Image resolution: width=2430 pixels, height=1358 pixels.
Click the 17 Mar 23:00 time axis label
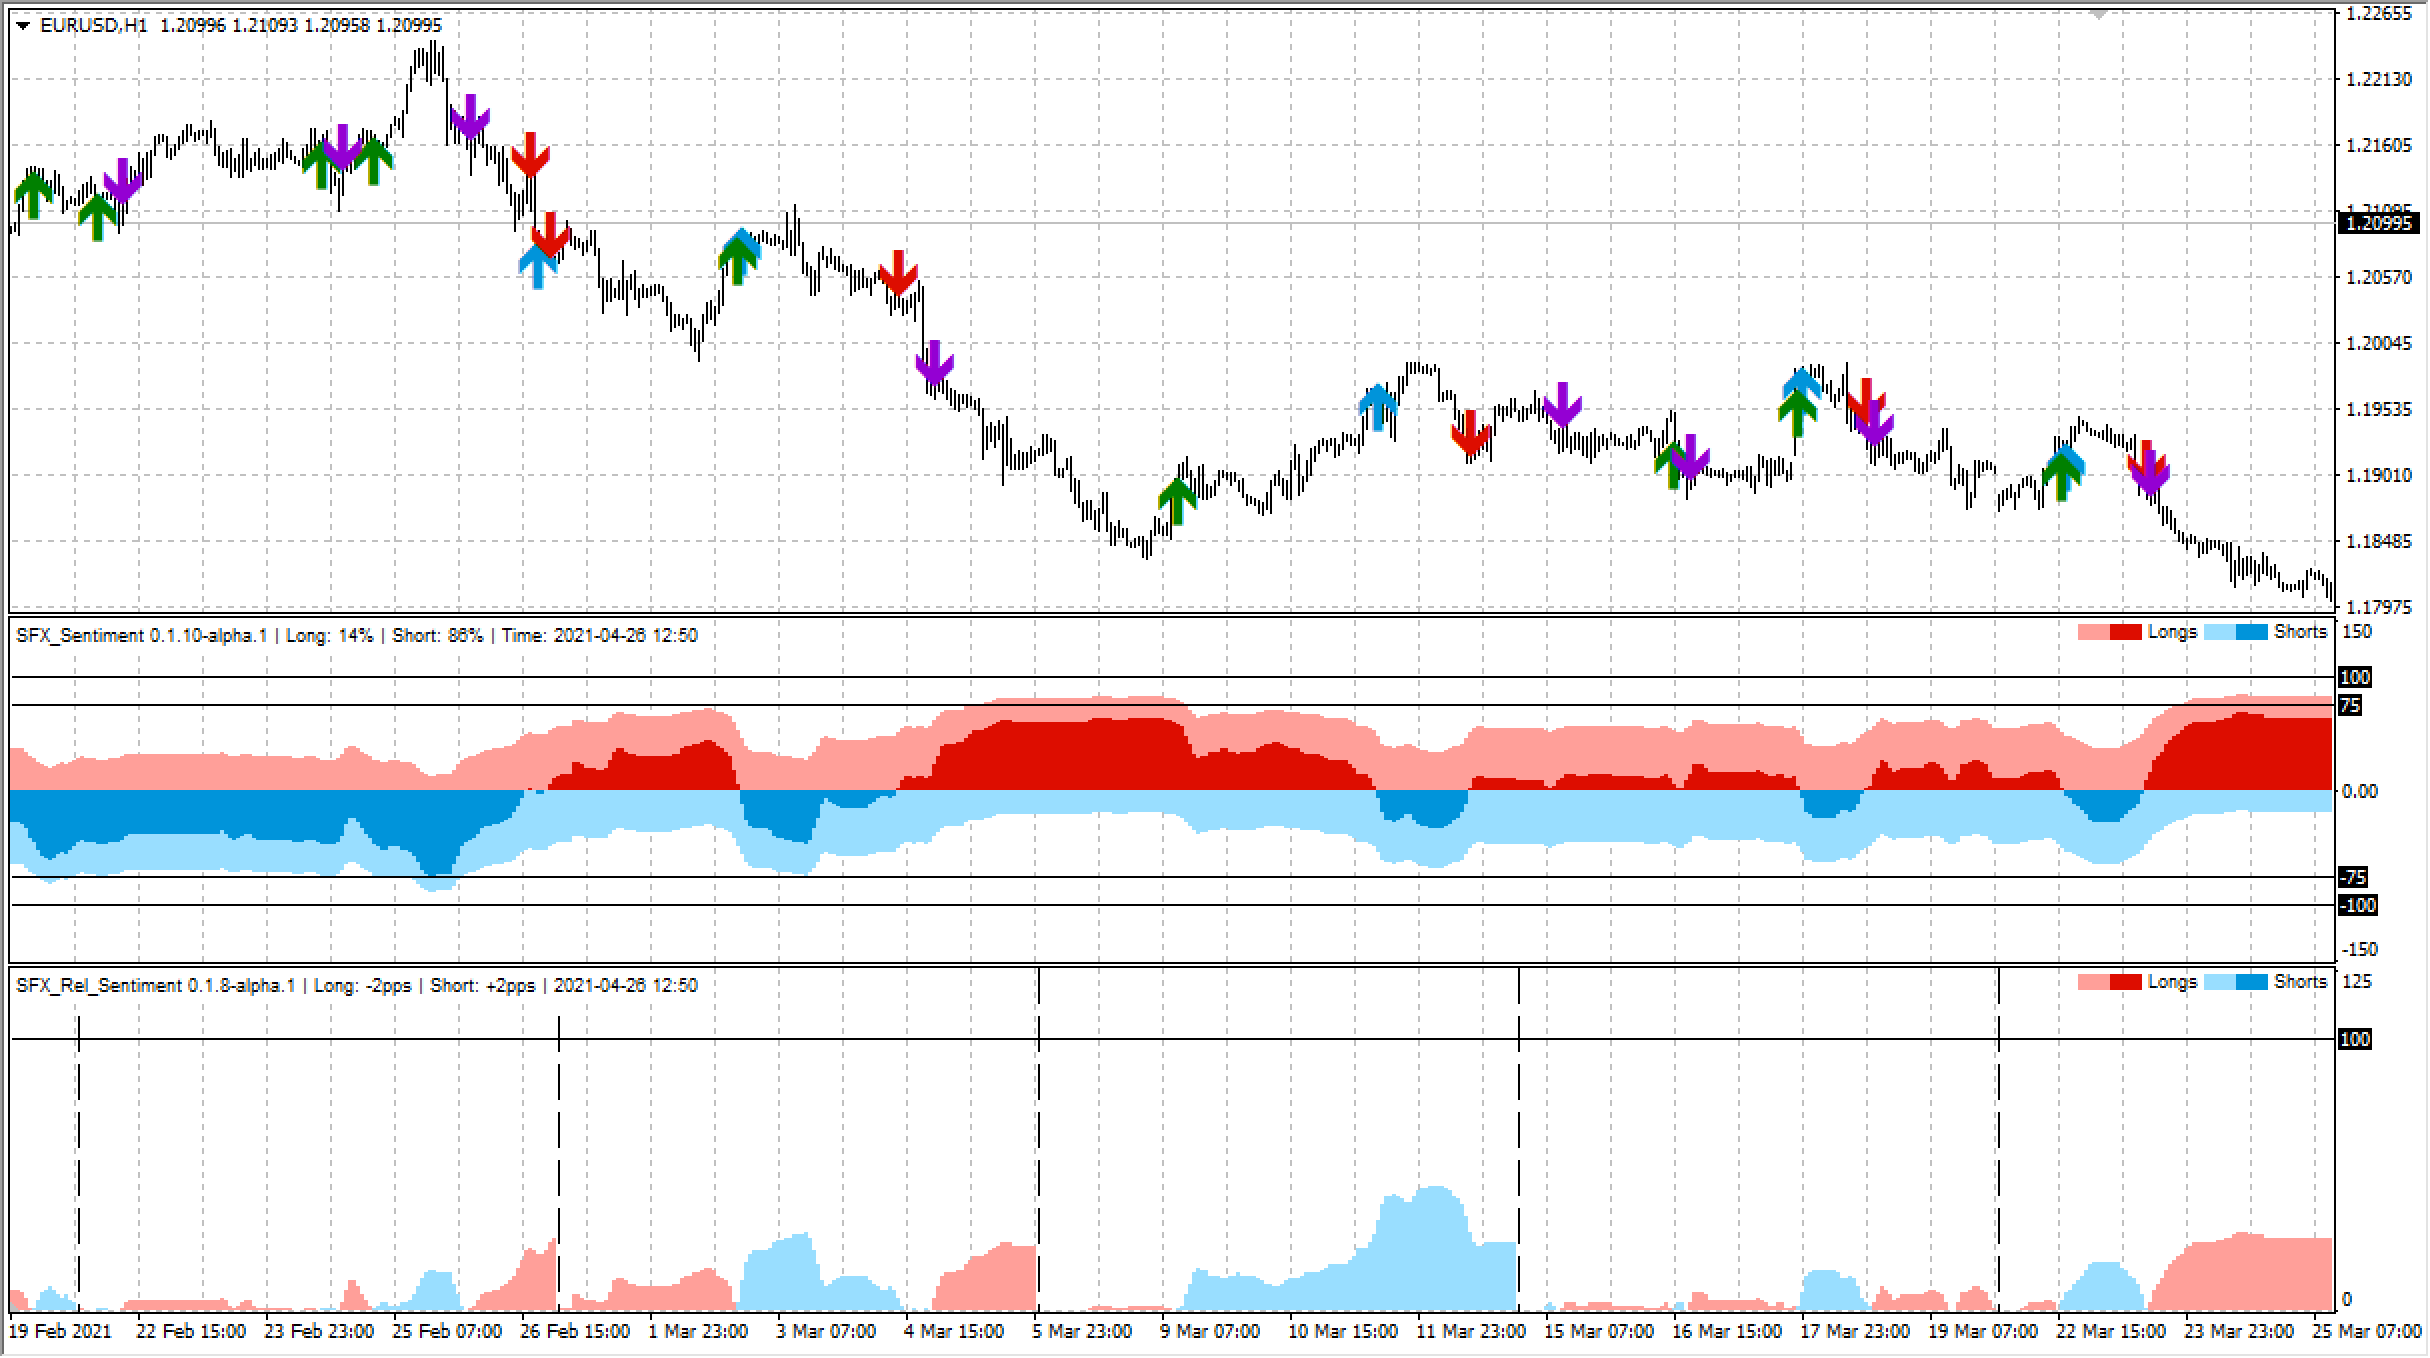(x=1855, y=1332)
